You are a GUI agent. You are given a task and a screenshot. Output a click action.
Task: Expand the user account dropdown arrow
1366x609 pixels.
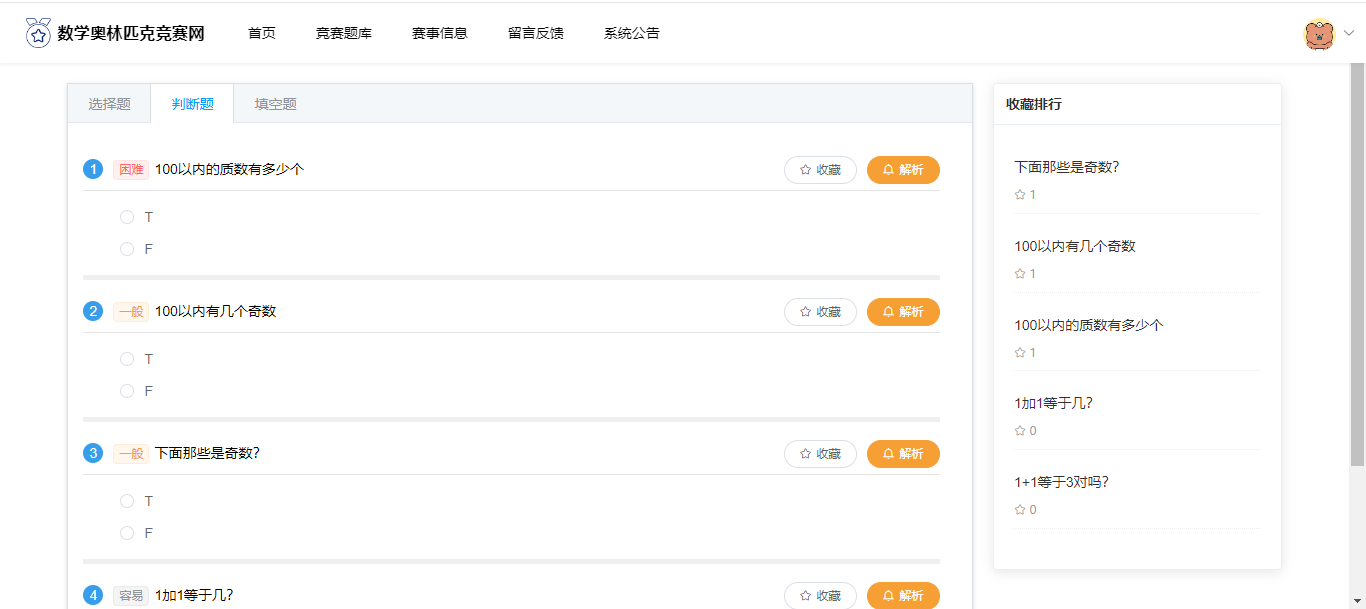[1348, 34]
